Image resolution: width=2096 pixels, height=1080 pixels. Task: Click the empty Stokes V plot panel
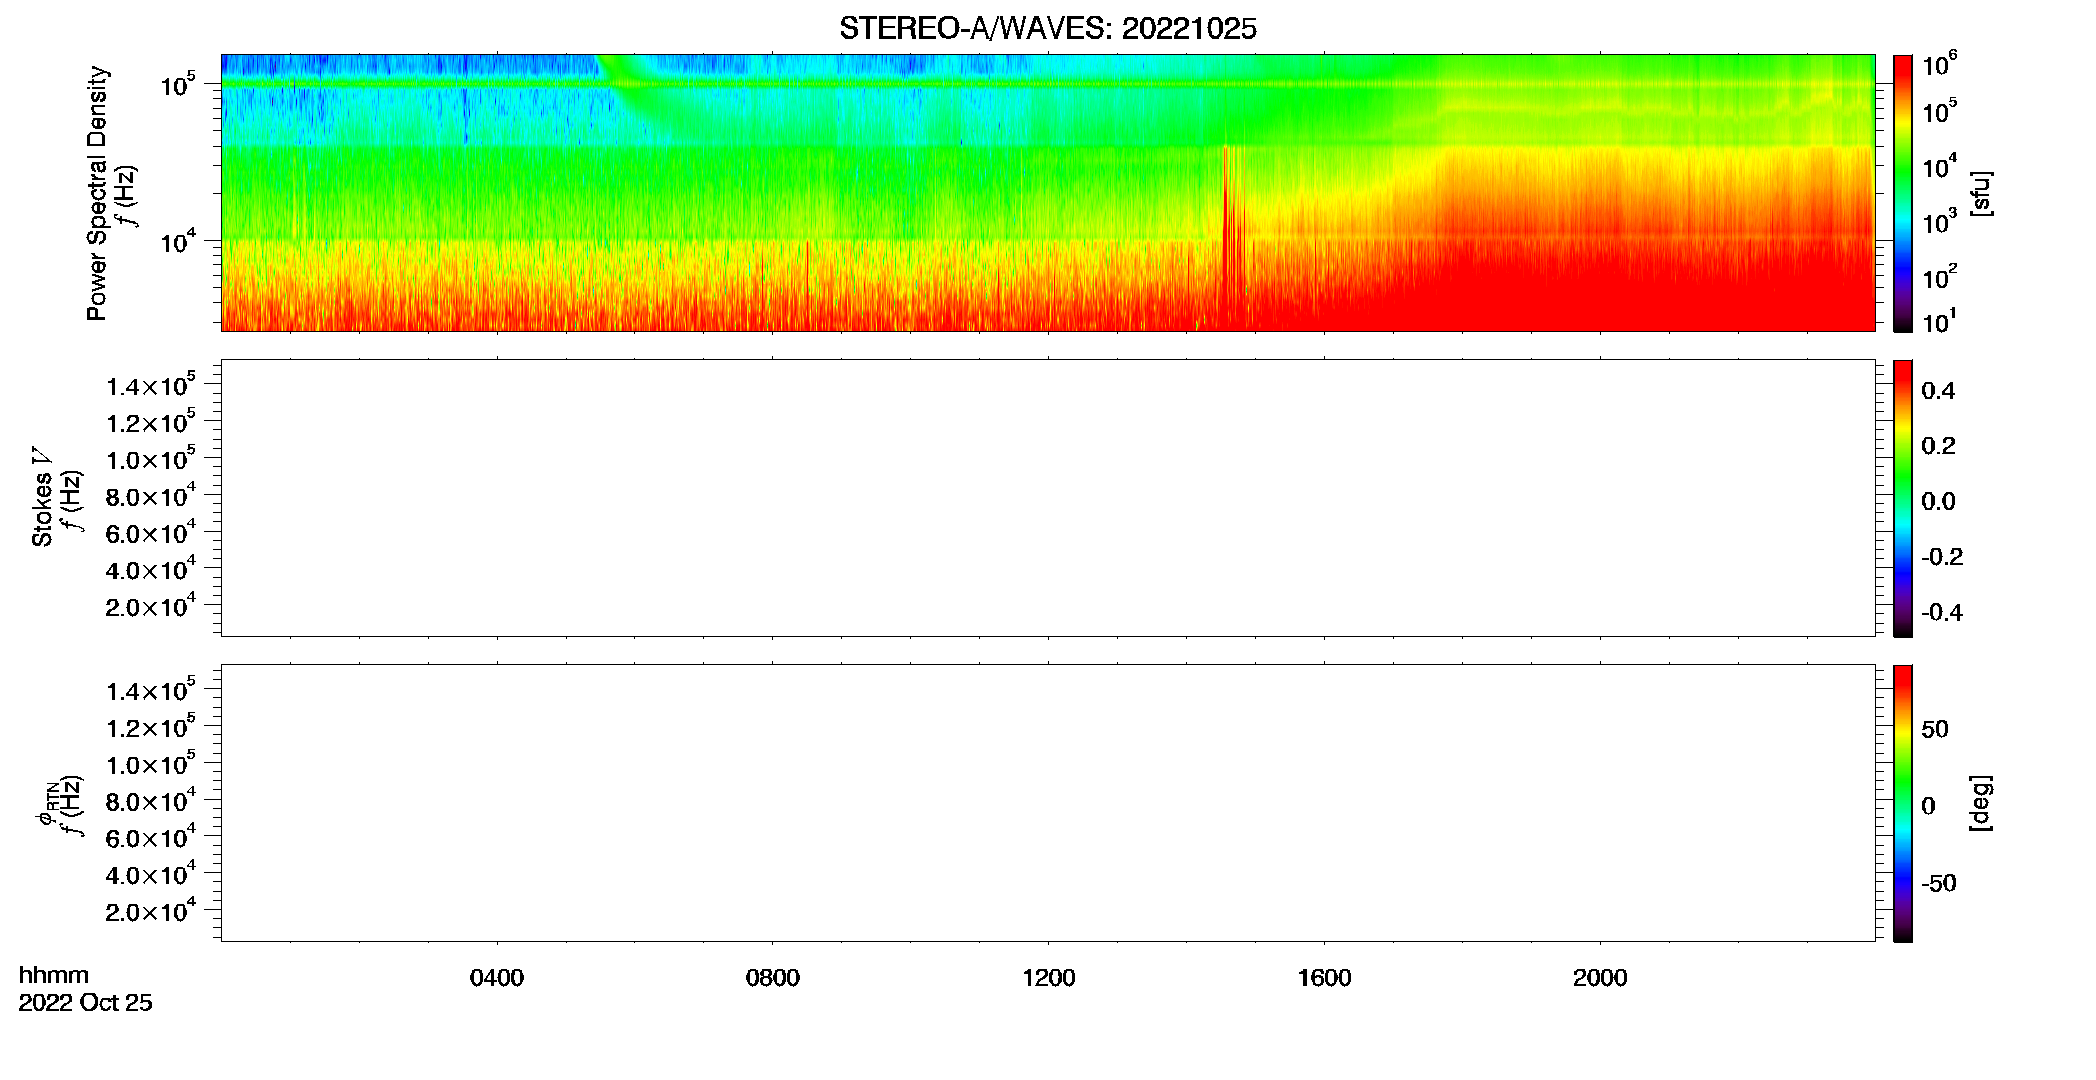point(1048,498)
